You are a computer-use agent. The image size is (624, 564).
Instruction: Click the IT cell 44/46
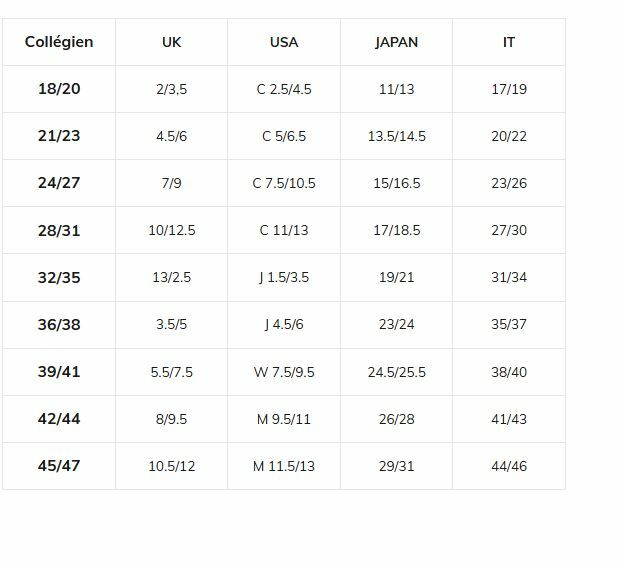[509, 466]
